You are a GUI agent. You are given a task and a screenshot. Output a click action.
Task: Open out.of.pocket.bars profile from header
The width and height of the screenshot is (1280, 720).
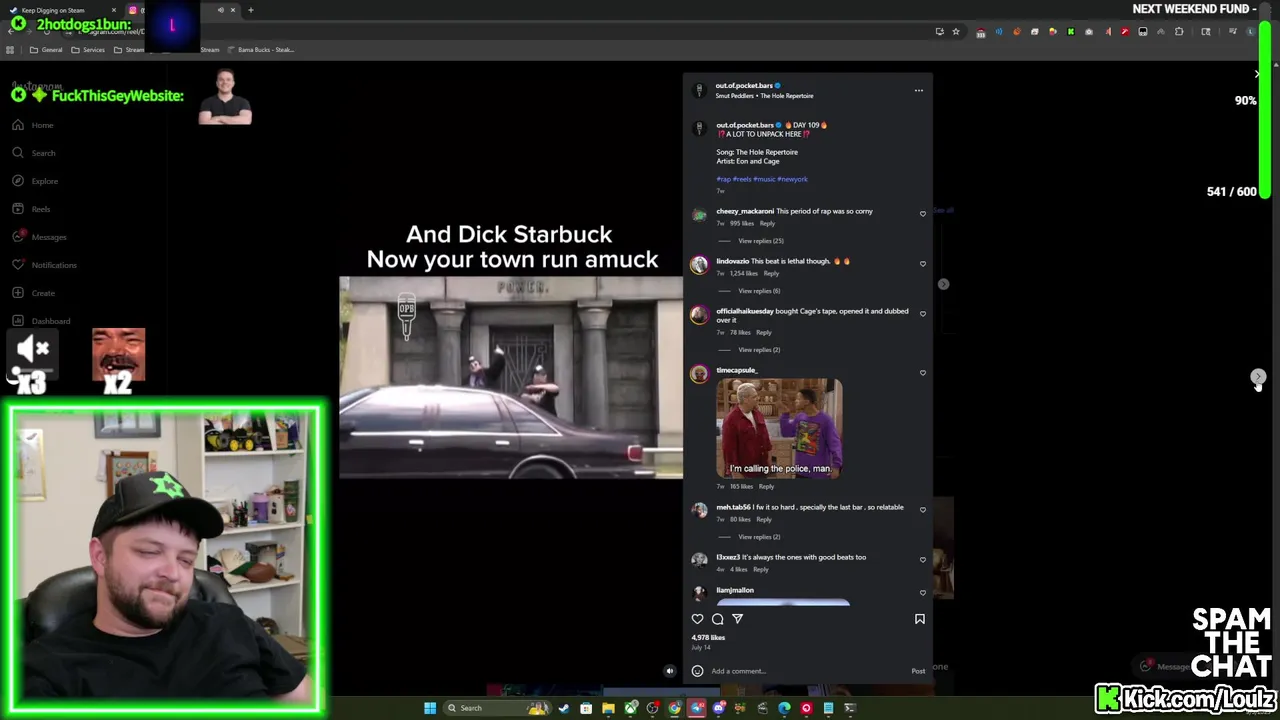click(744, 86)
